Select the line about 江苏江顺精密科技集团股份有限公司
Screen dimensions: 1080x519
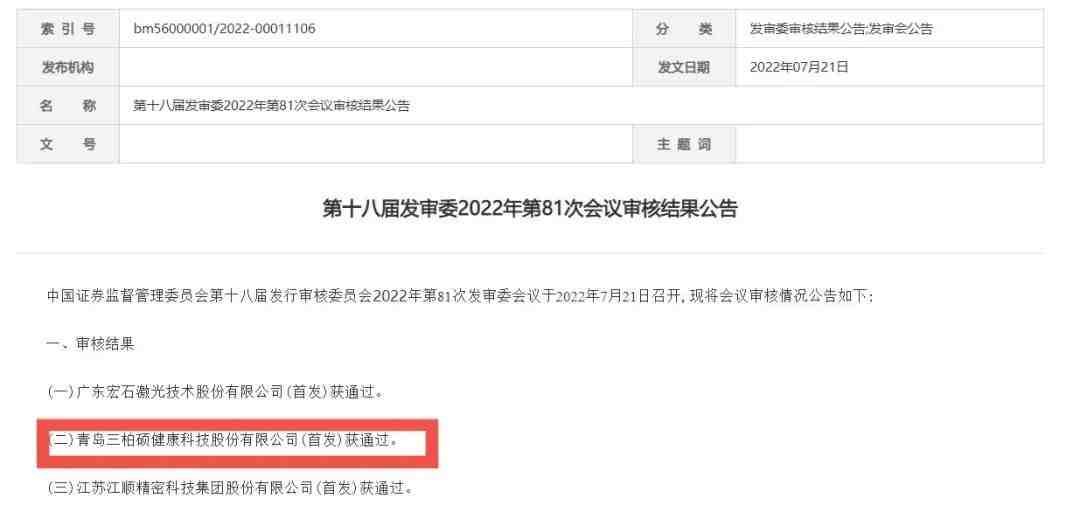231,489
